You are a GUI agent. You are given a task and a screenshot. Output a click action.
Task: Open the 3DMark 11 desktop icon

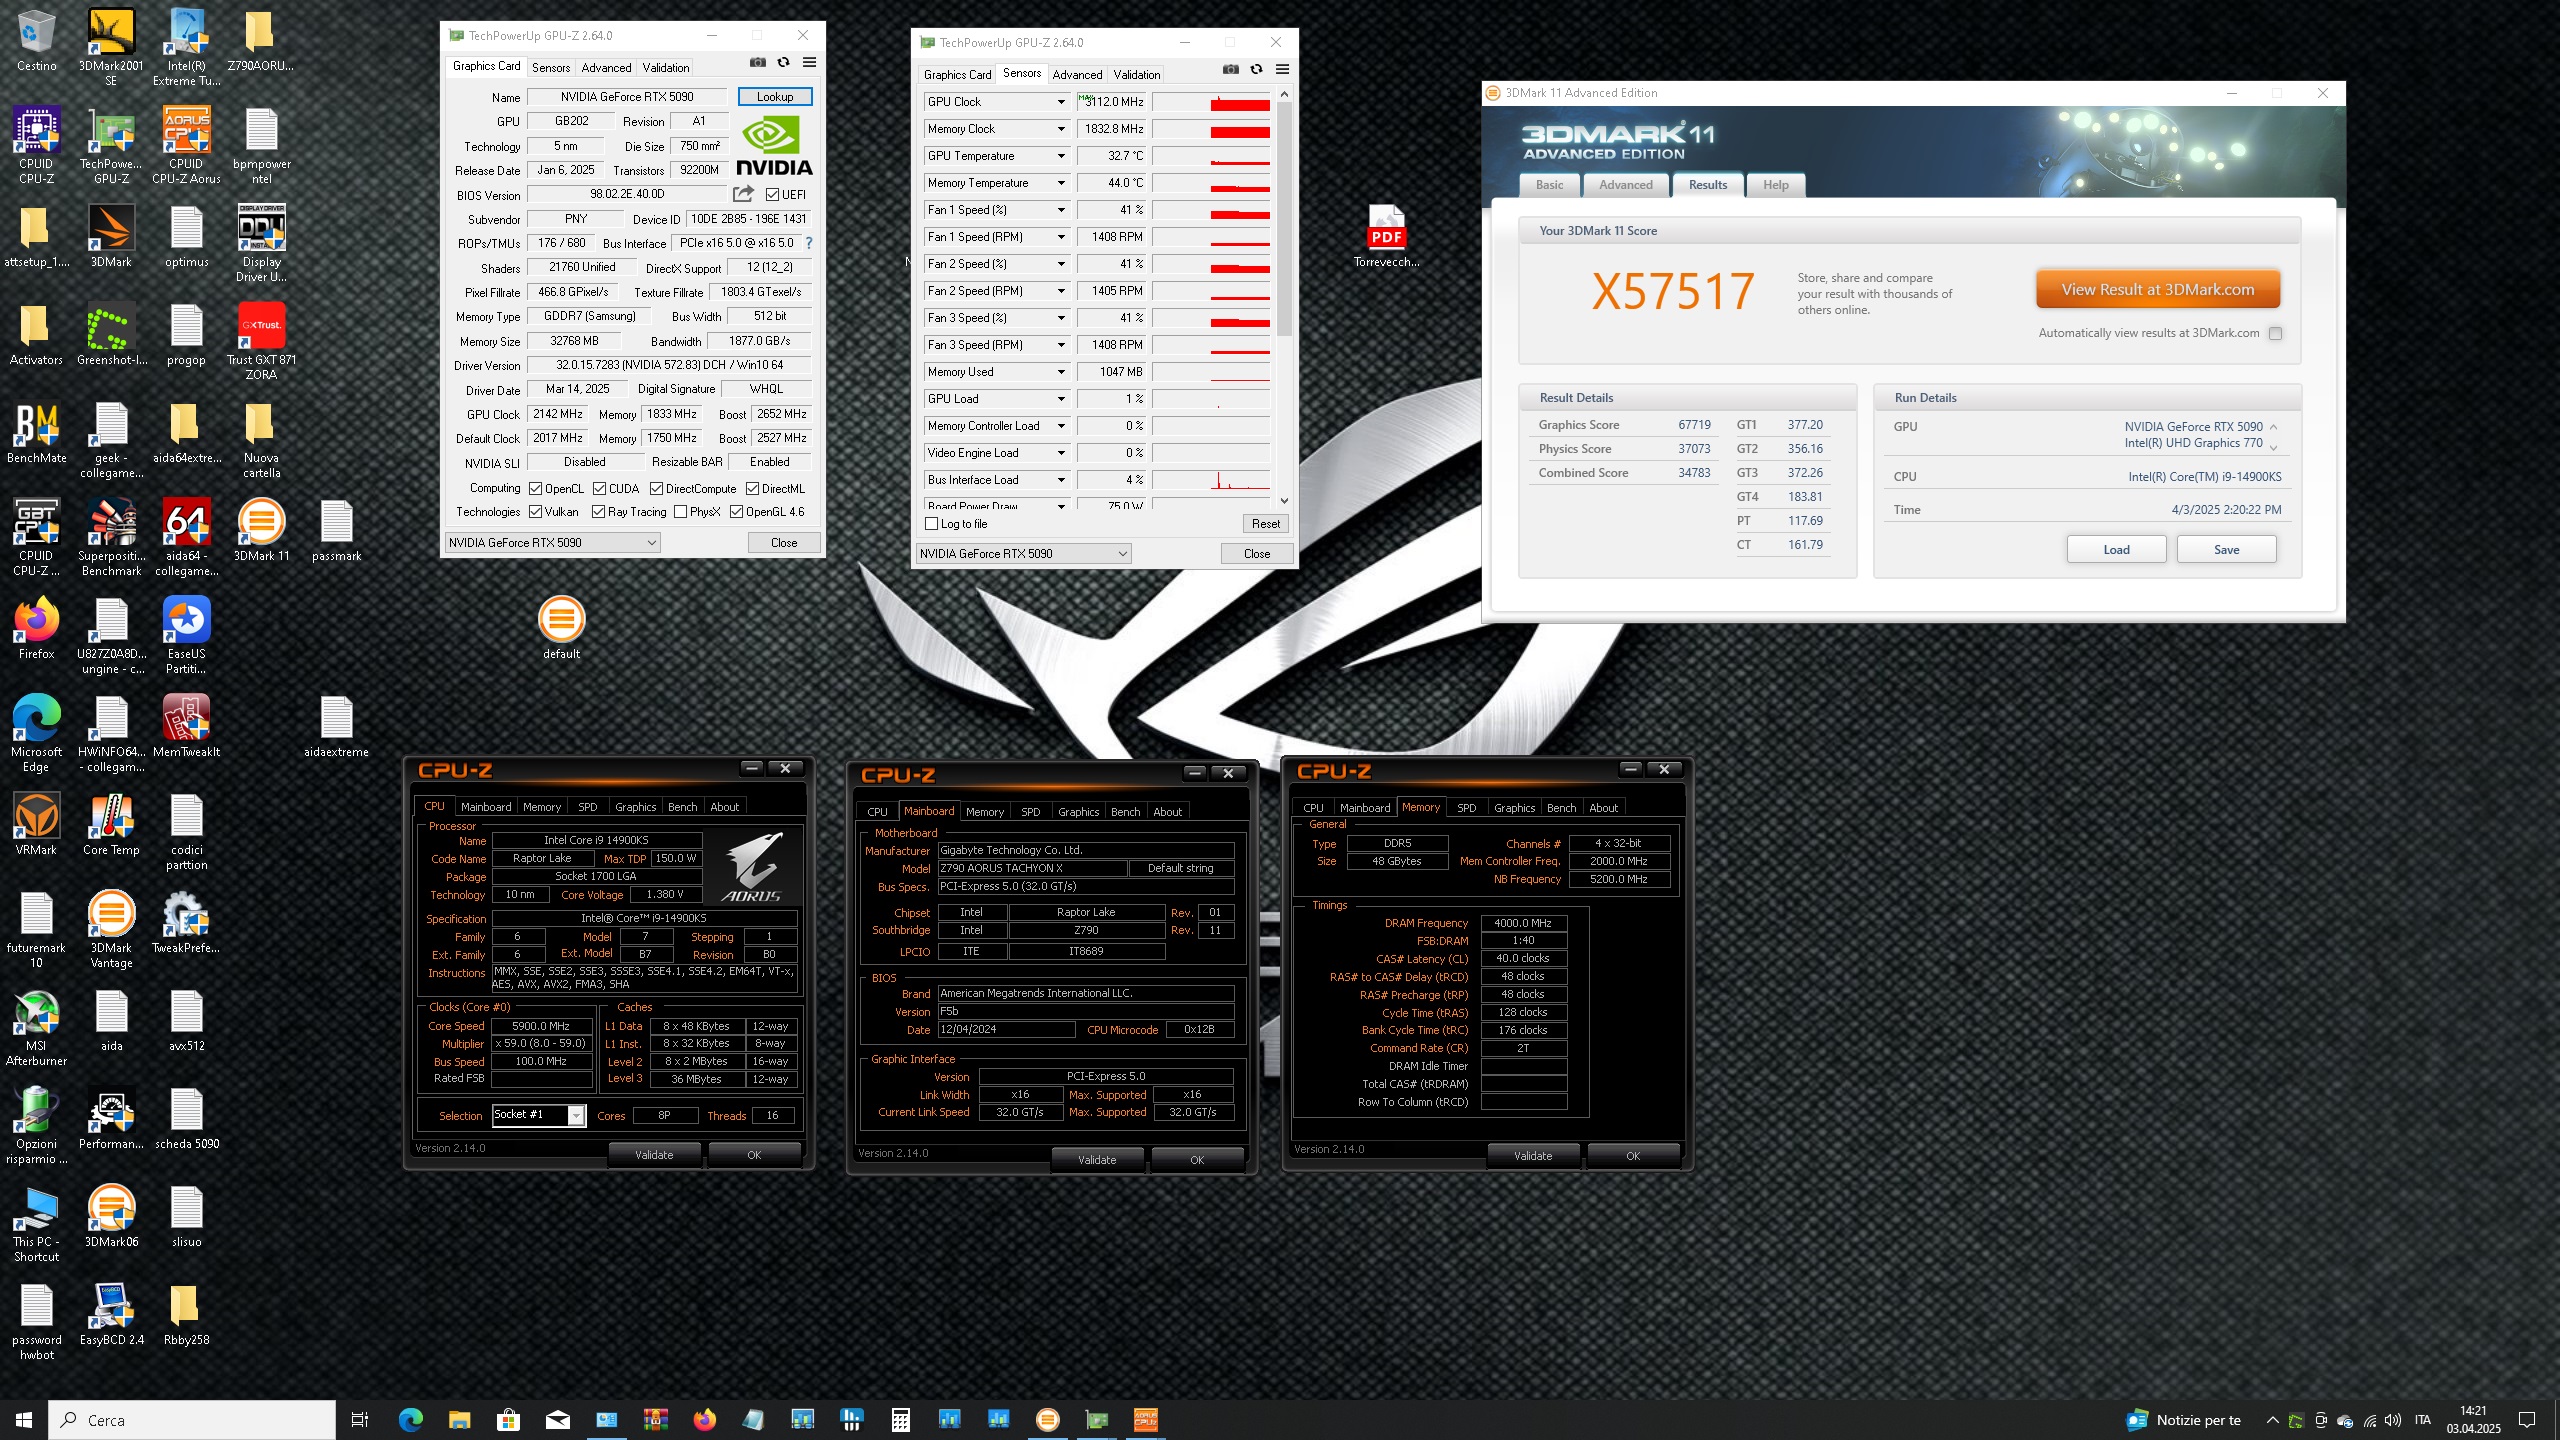(261, 531)
